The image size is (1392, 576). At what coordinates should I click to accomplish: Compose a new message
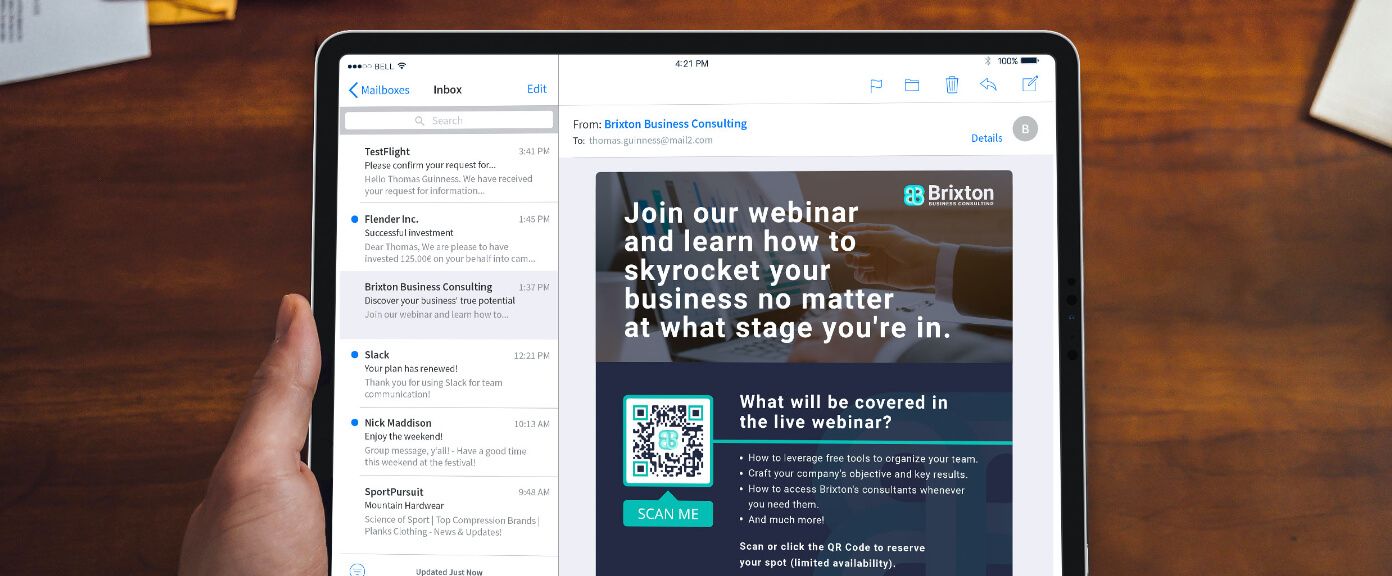(1030, 84)
